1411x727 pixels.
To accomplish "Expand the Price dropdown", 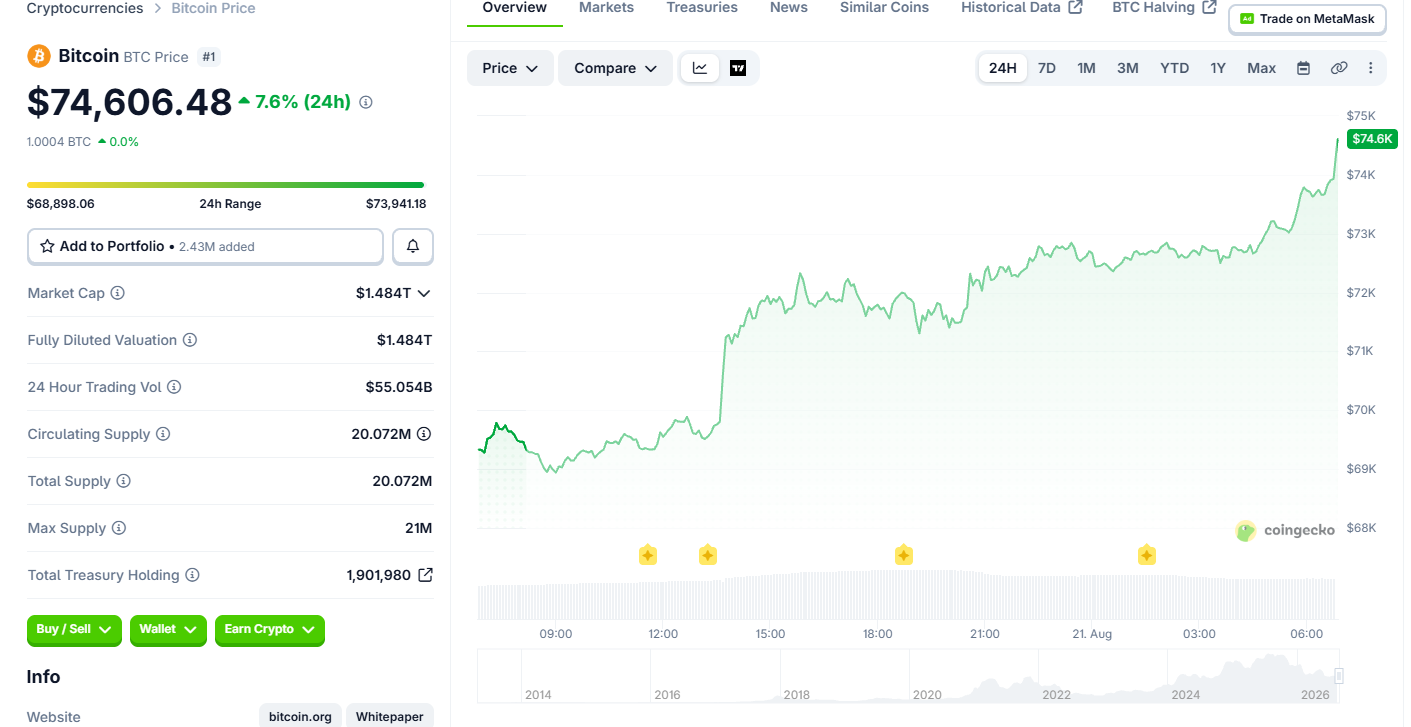I will [510, 68].
